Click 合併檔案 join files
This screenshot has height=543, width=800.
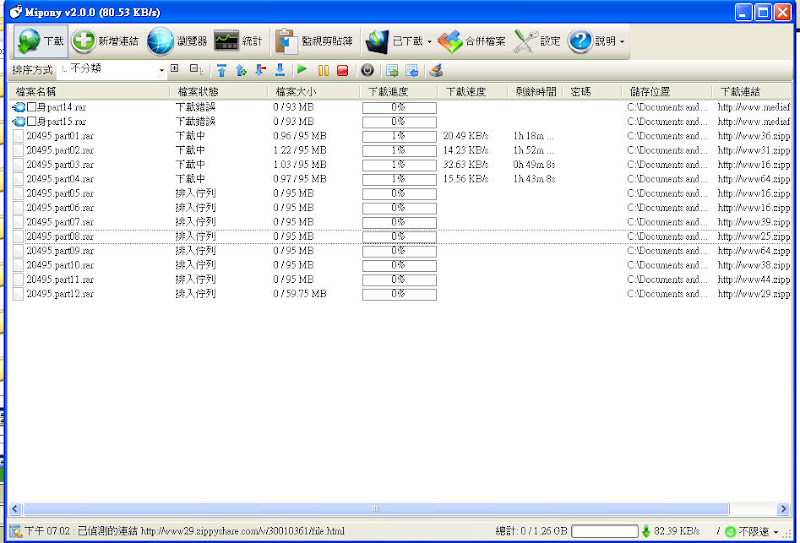pos(472,41)
